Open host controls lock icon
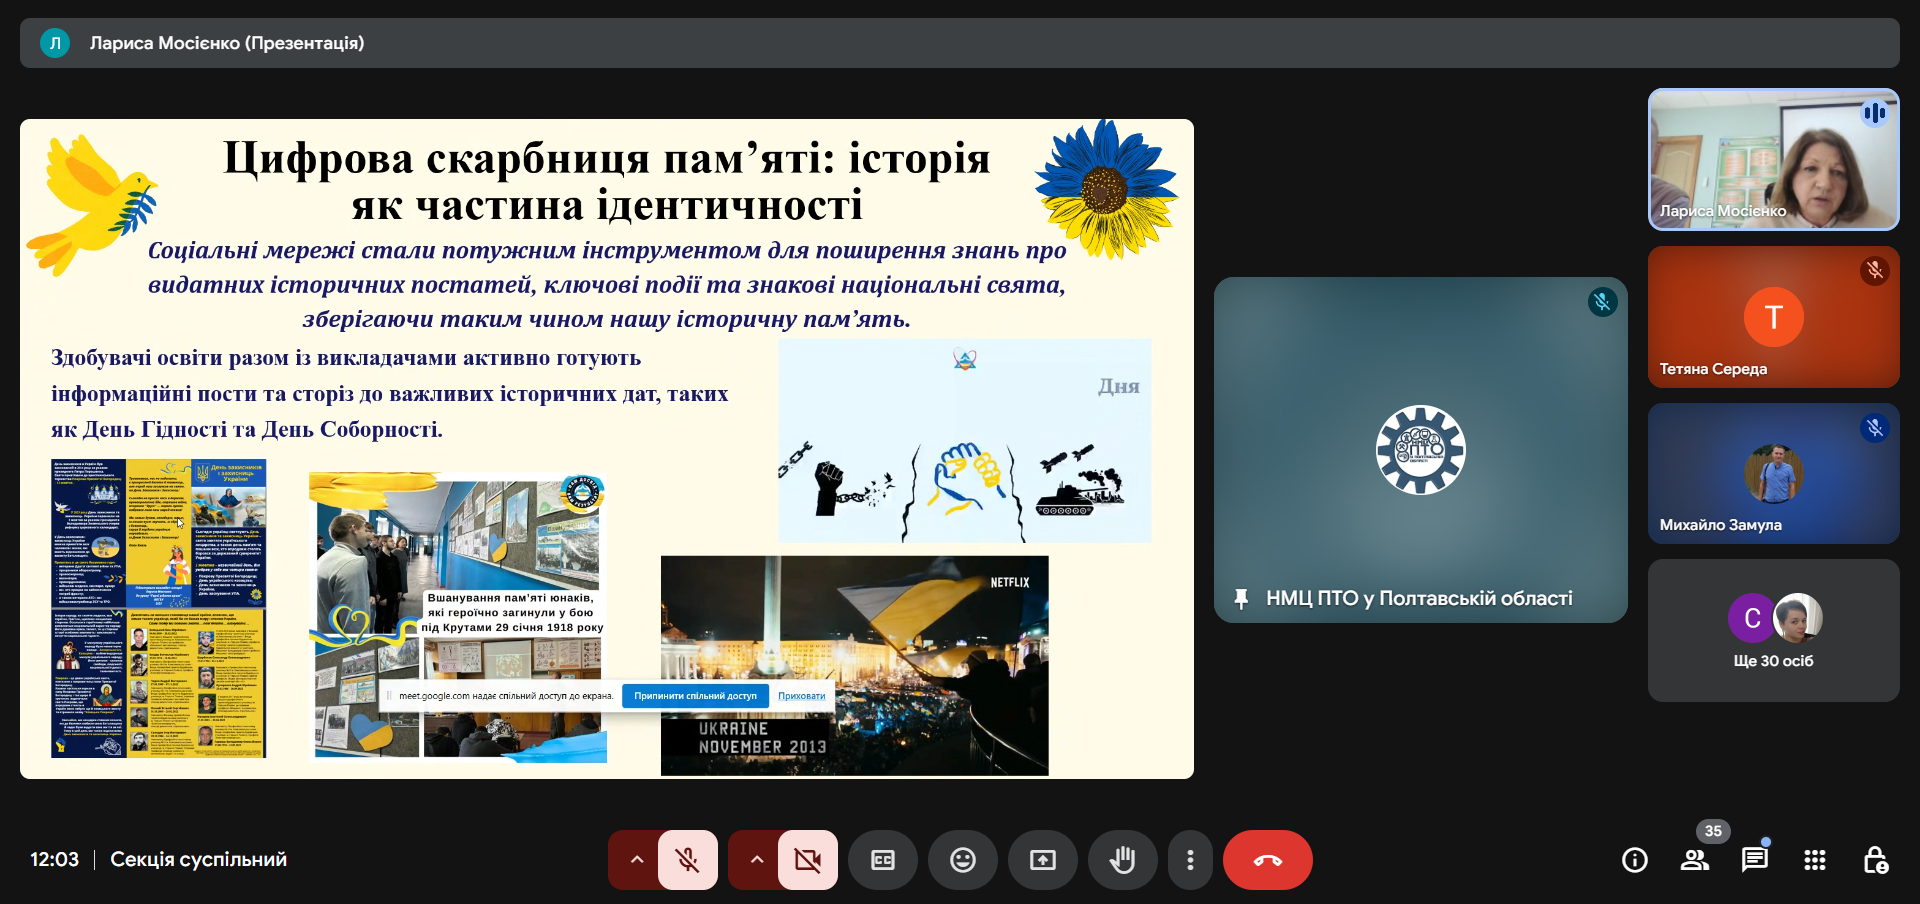The image size is (1920, 904). tap(1875, 860)
